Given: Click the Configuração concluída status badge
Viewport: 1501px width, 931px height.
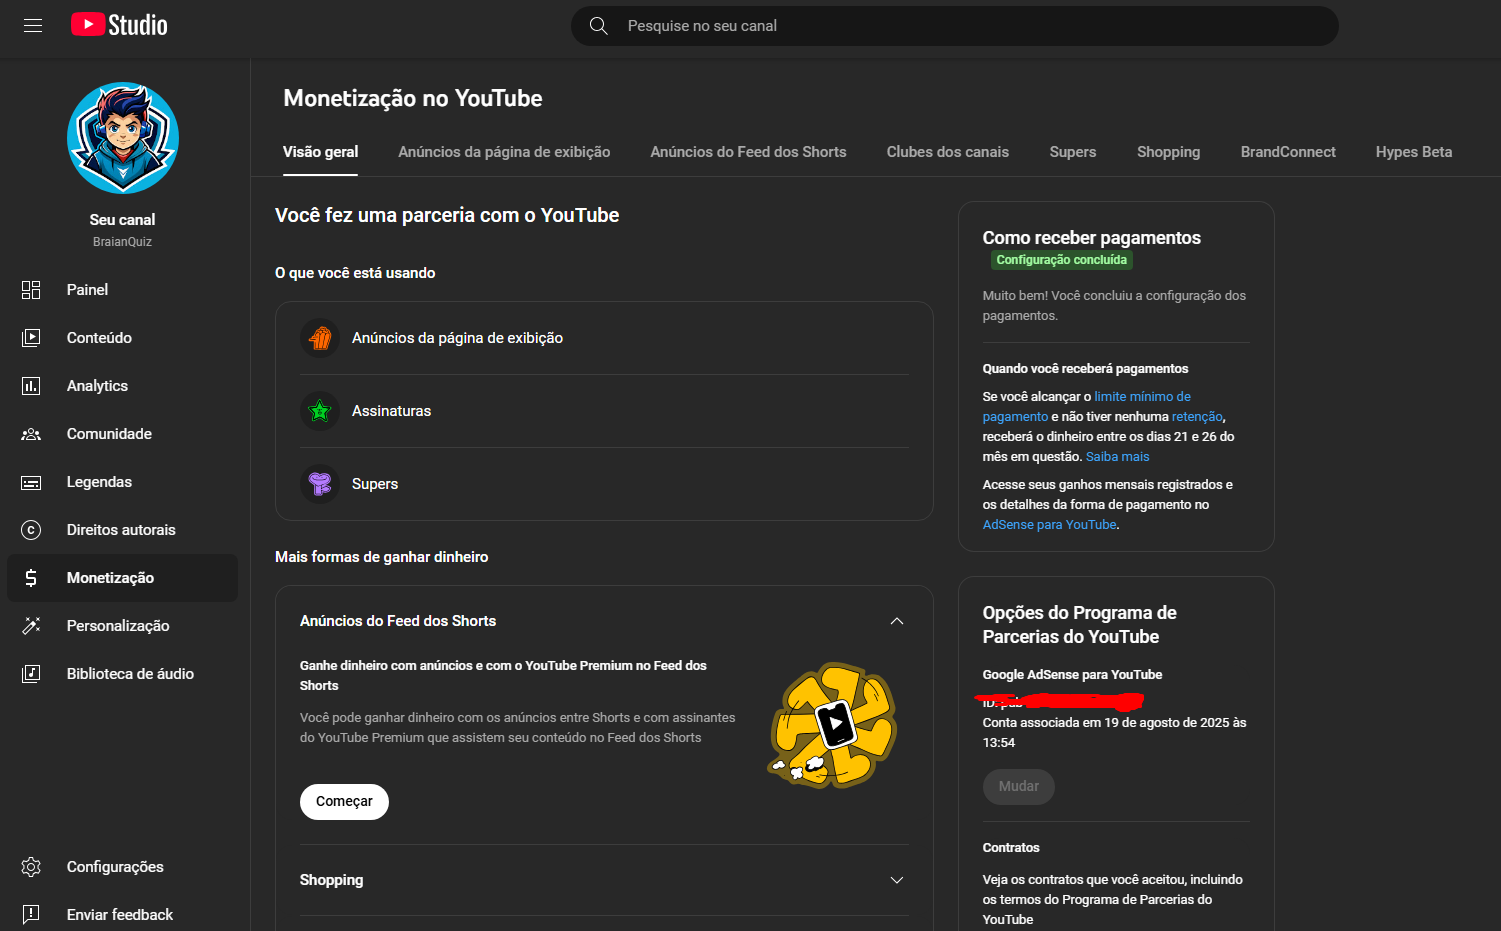Looking at the screenshot, I should 1062,260.
